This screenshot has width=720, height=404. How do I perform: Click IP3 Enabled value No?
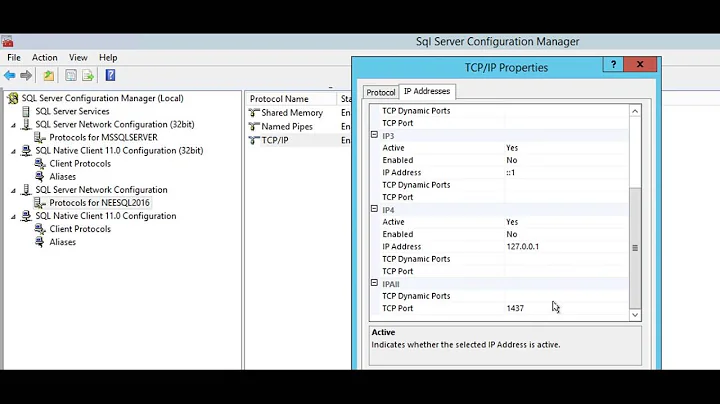pyautogui.click(x=512, y=160)
